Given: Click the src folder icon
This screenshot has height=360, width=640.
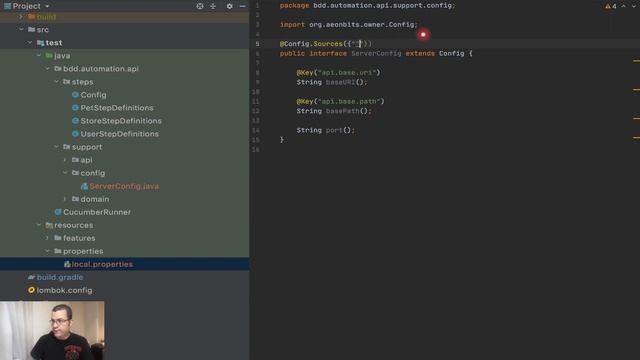Looking at the screenshot, I should pyautogui.click(x=31, y=29).
